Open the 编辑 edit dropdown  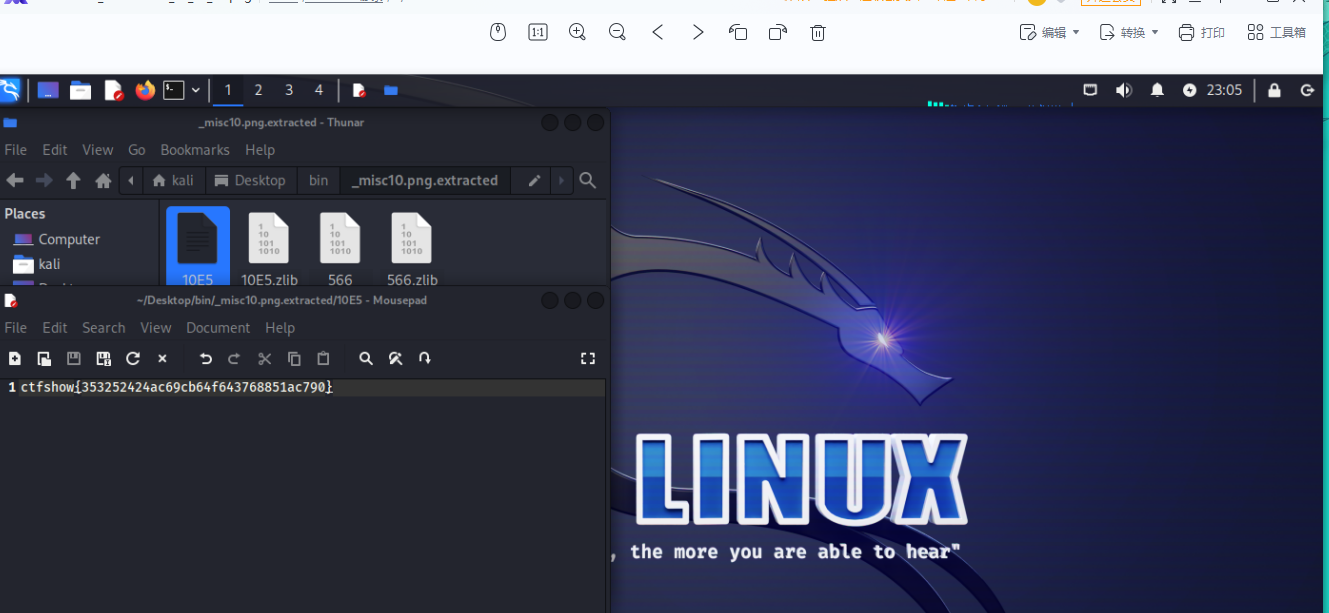coord(1049,32)
